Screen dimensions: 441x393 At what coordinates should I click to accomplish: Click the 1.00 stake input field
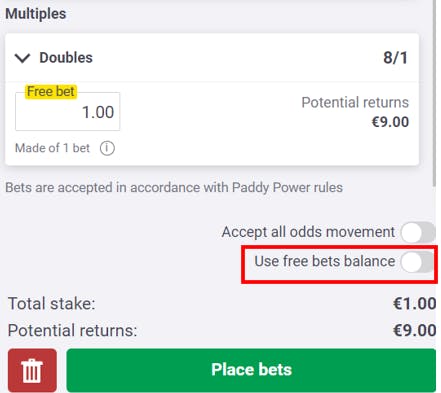point(67,112)
